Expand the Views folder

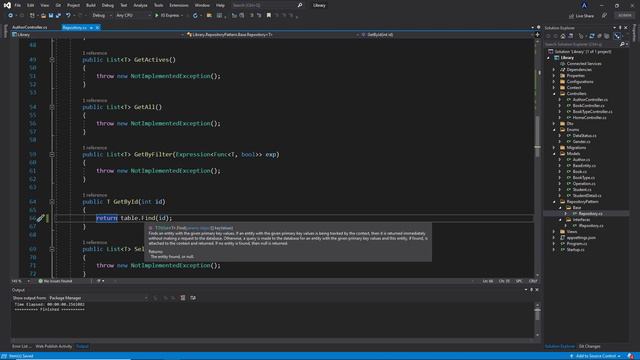[554, 231]
